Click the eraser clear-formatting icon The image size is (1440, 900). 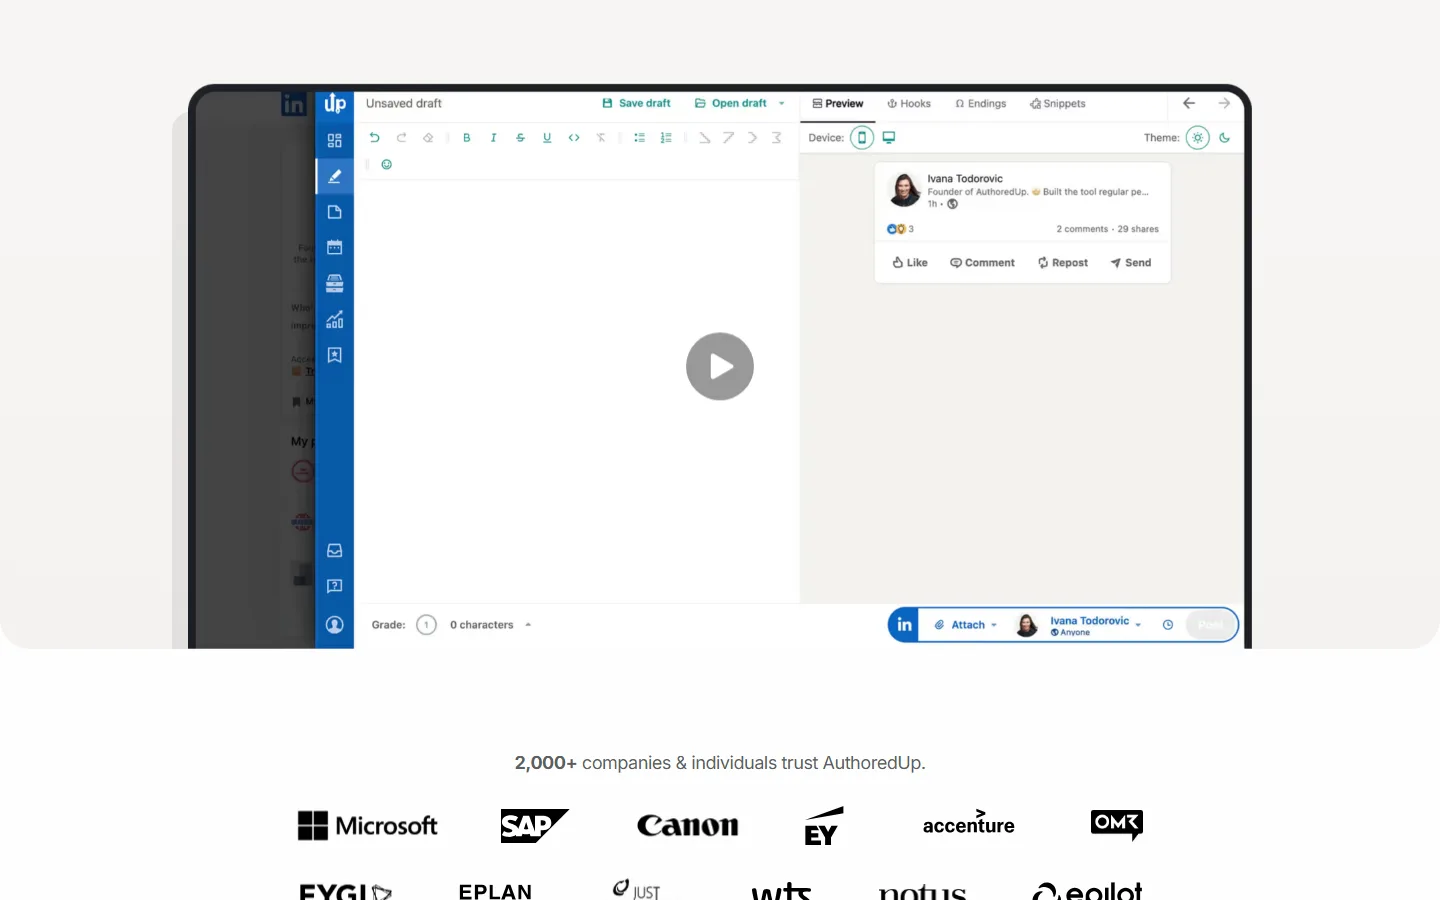tap(428, 138)
